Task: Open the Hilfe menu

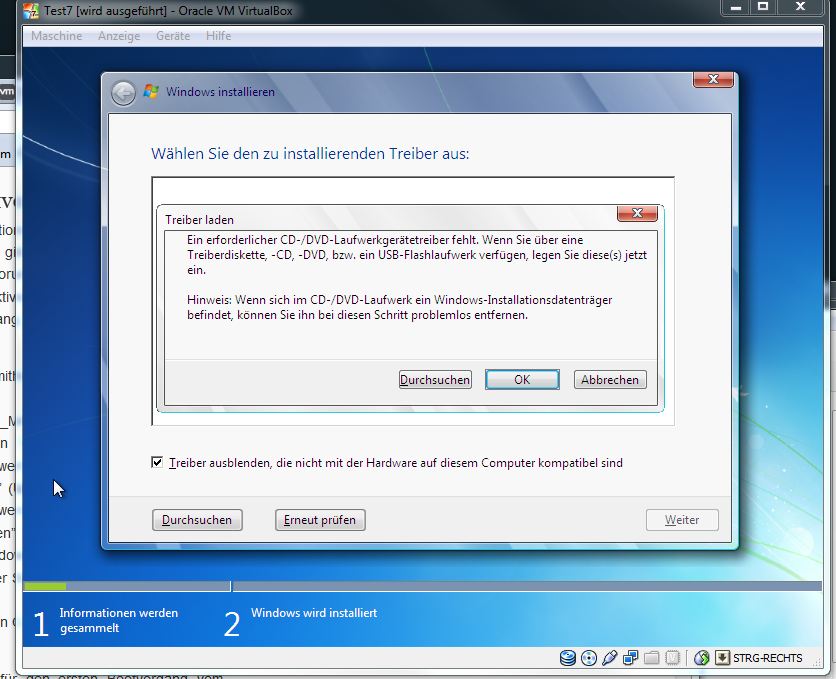Action: pyautogui.click(x=219, y=36)
